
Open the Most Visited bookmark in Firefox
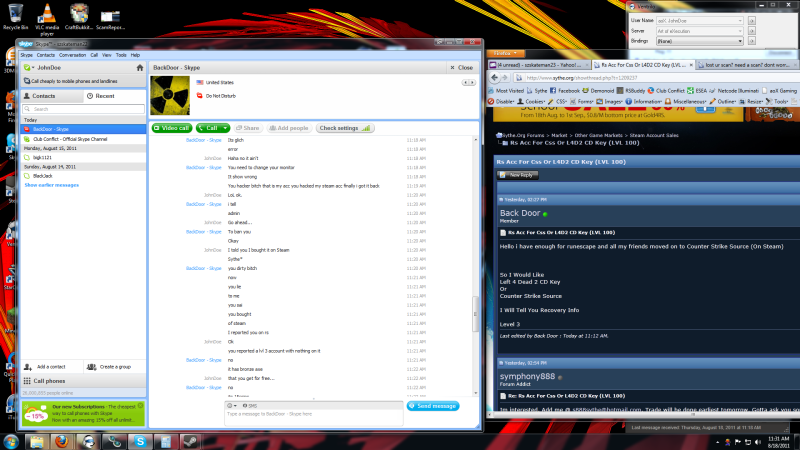(x=506, y=90)
